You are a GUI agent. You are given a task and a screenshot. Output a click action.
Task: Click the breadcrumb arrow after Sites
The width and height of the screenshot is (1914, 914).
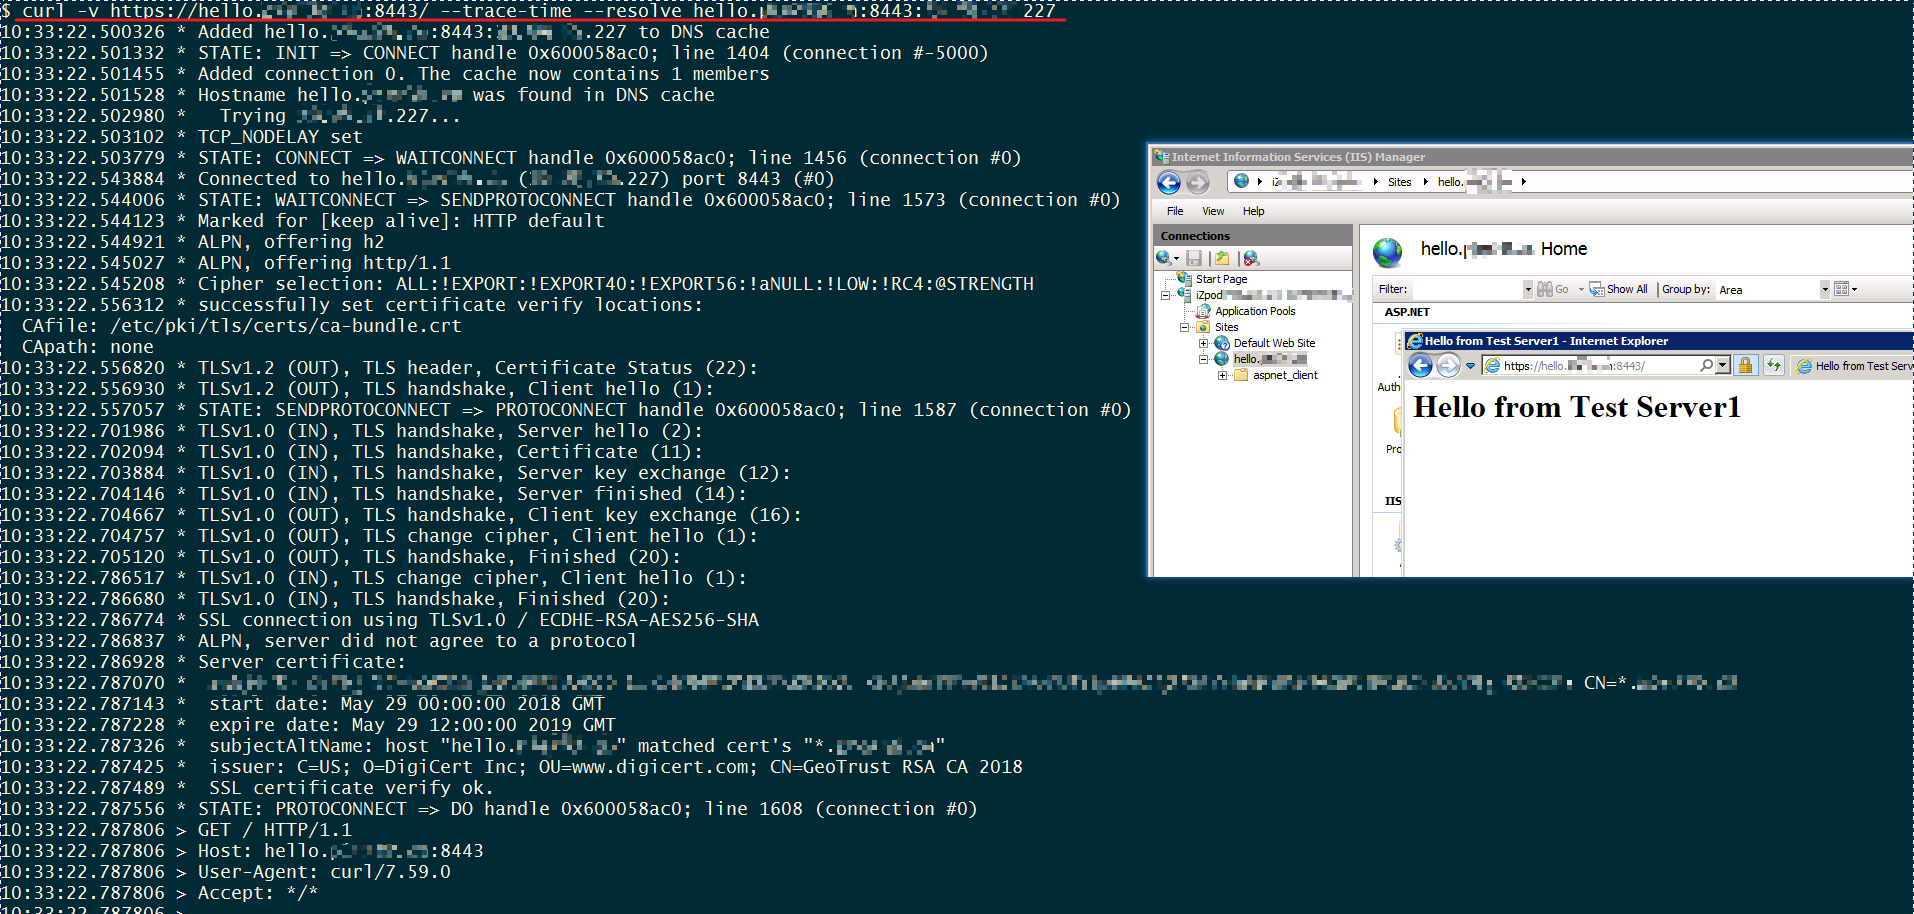(x=1425, y=182)
